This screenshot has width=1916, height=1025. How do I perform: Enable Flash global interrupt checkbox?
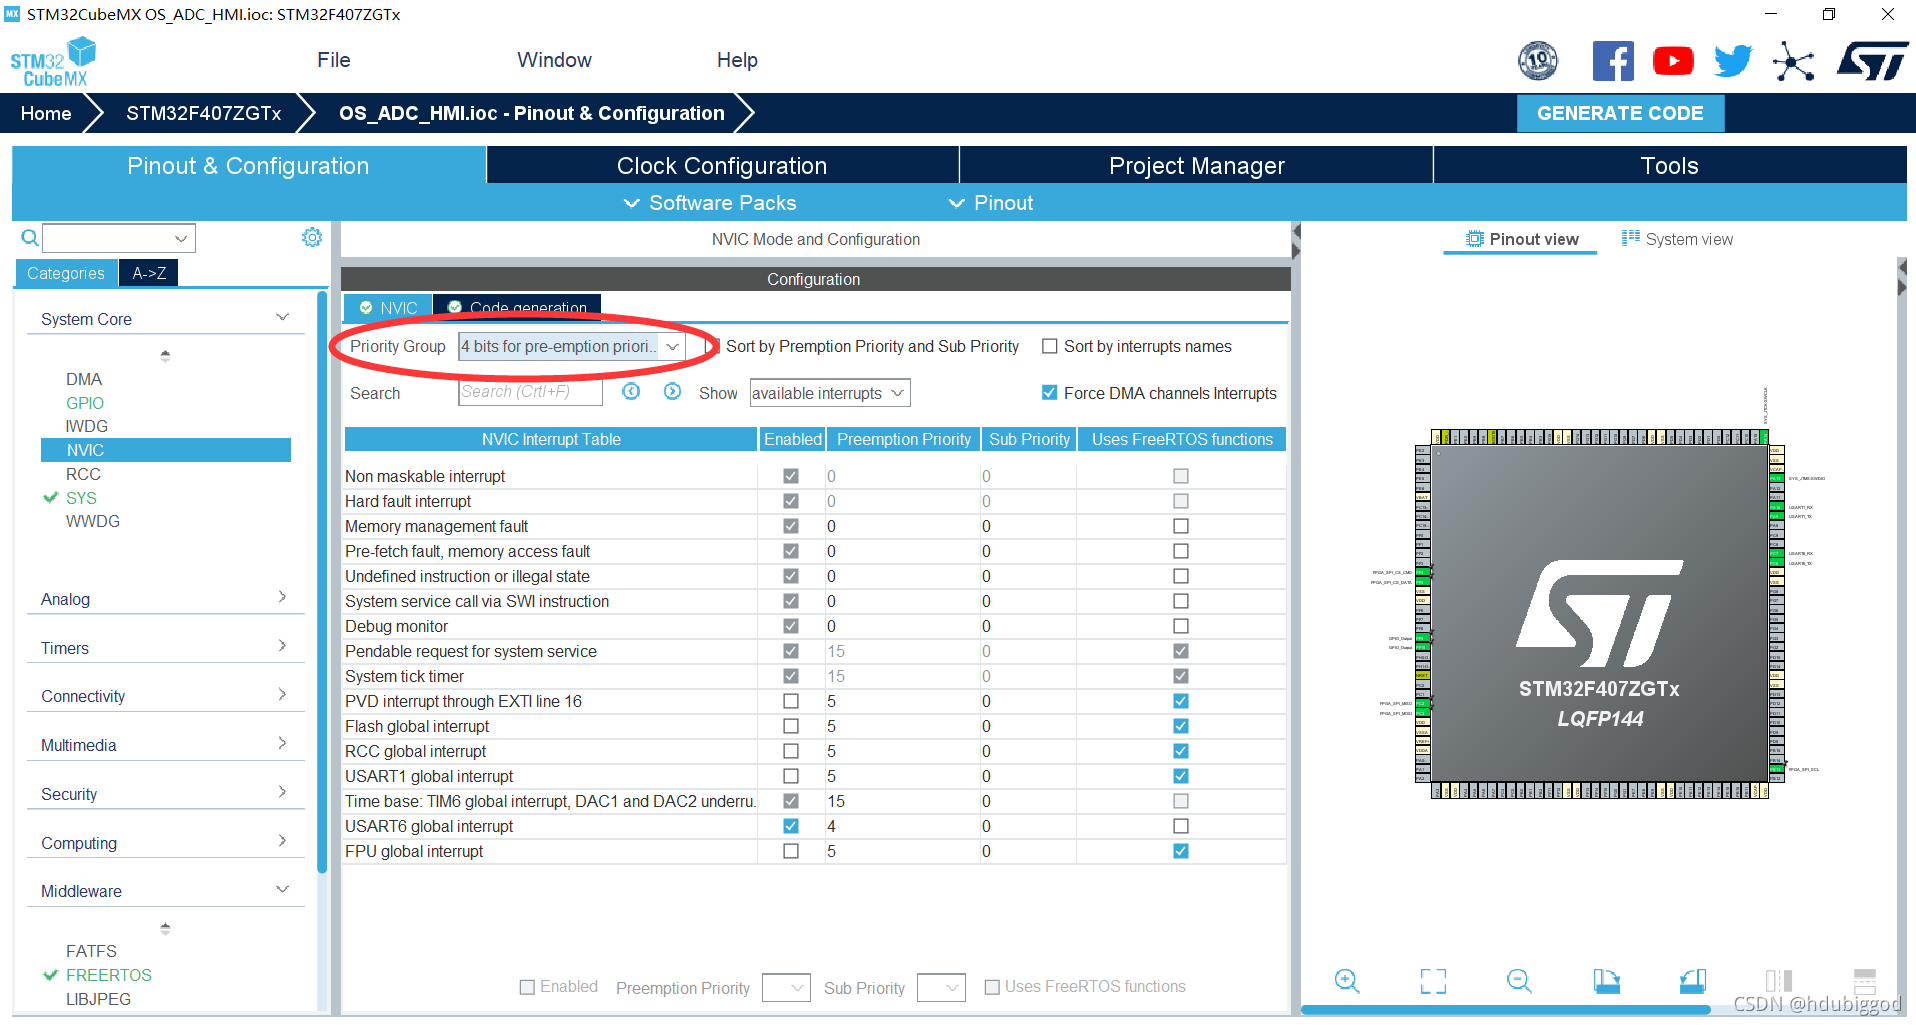pyautogui.click(x=791, y=726)
